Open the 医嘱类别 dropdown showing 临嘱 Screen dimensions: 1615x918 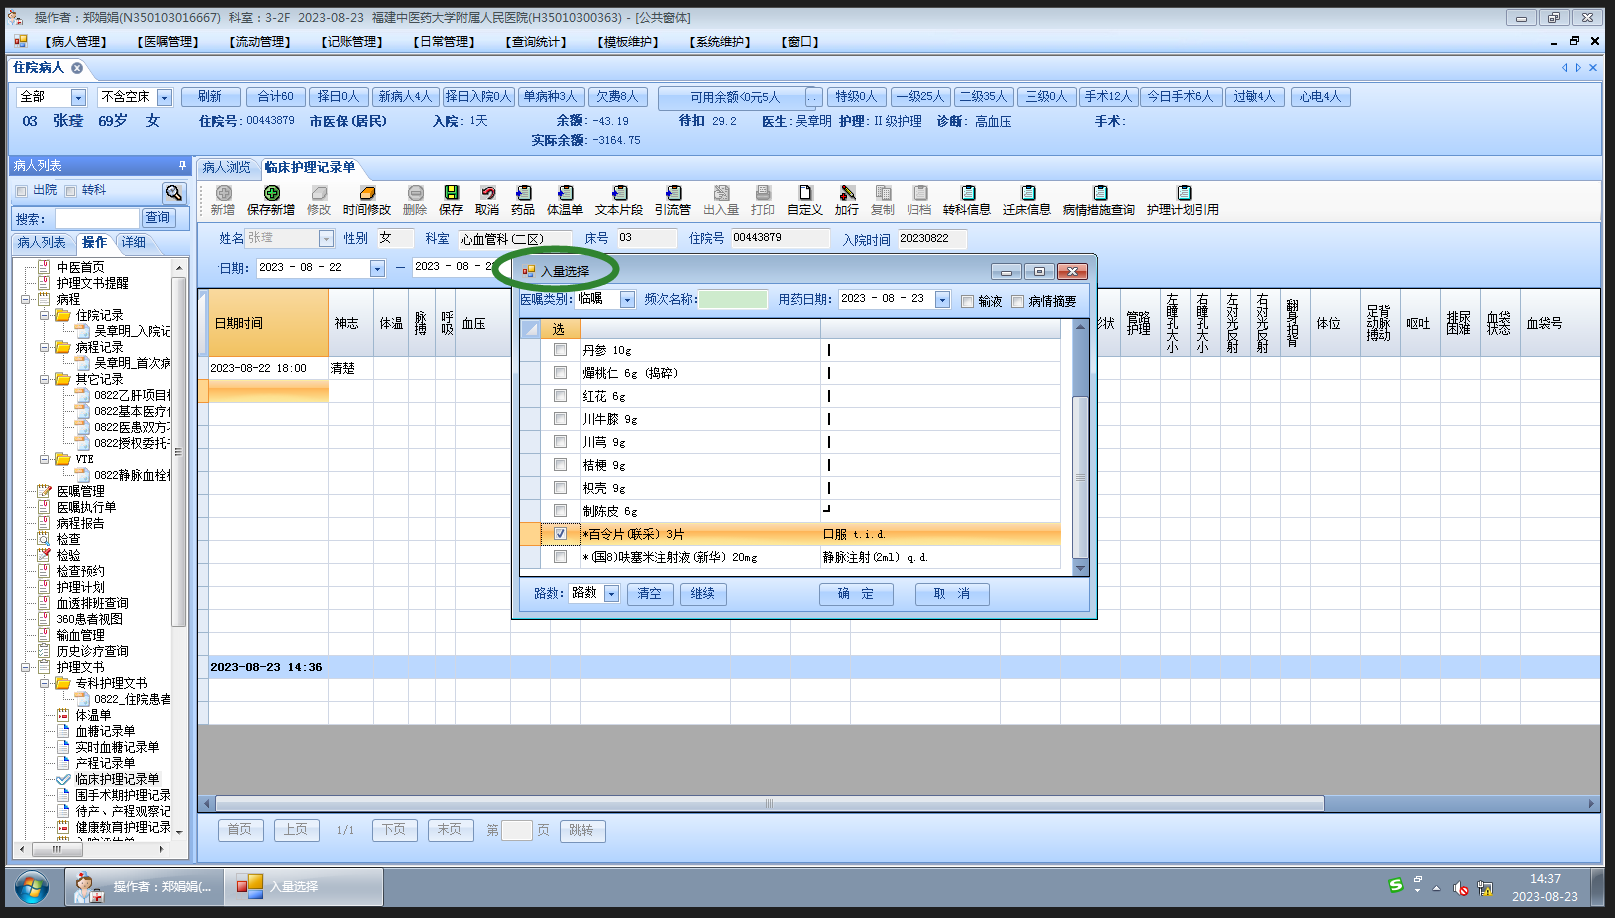[627, 300]
